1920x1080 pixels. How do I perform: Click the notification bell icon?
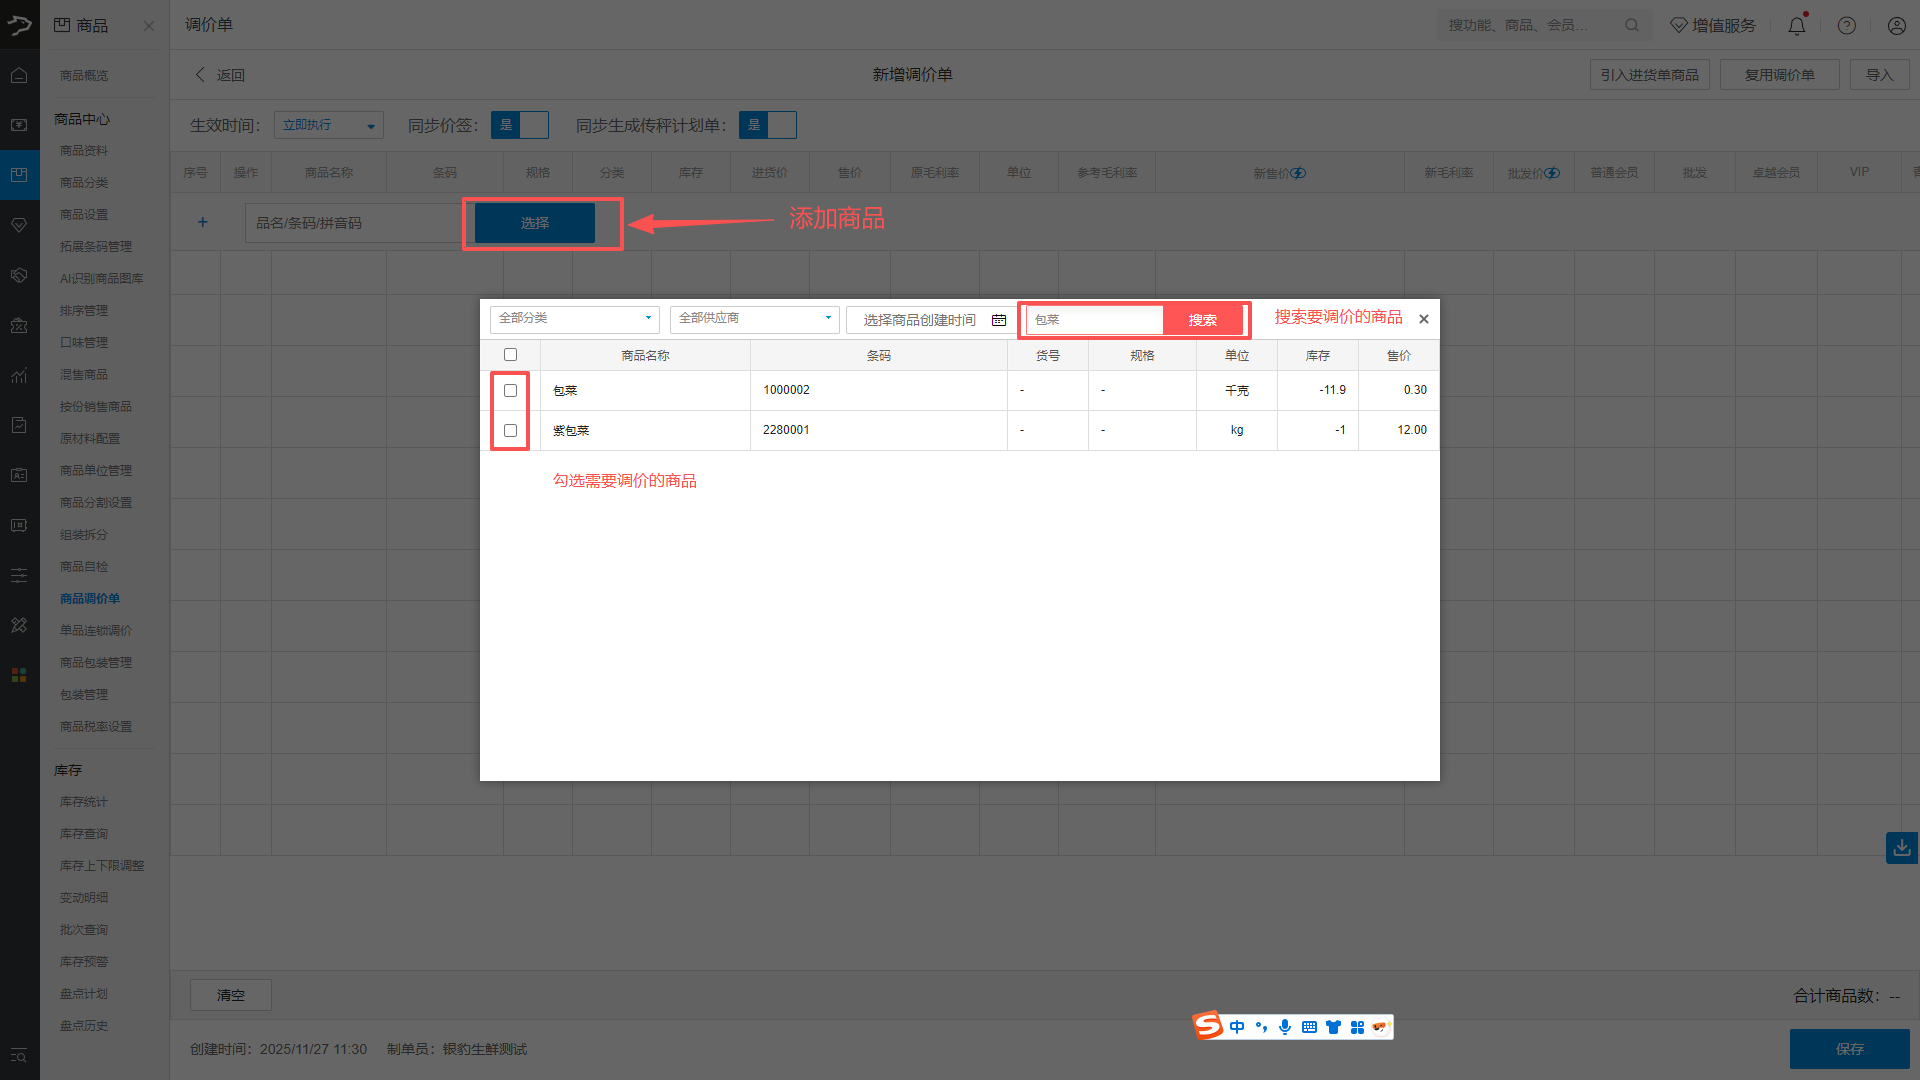click(x=1796, y=26)
